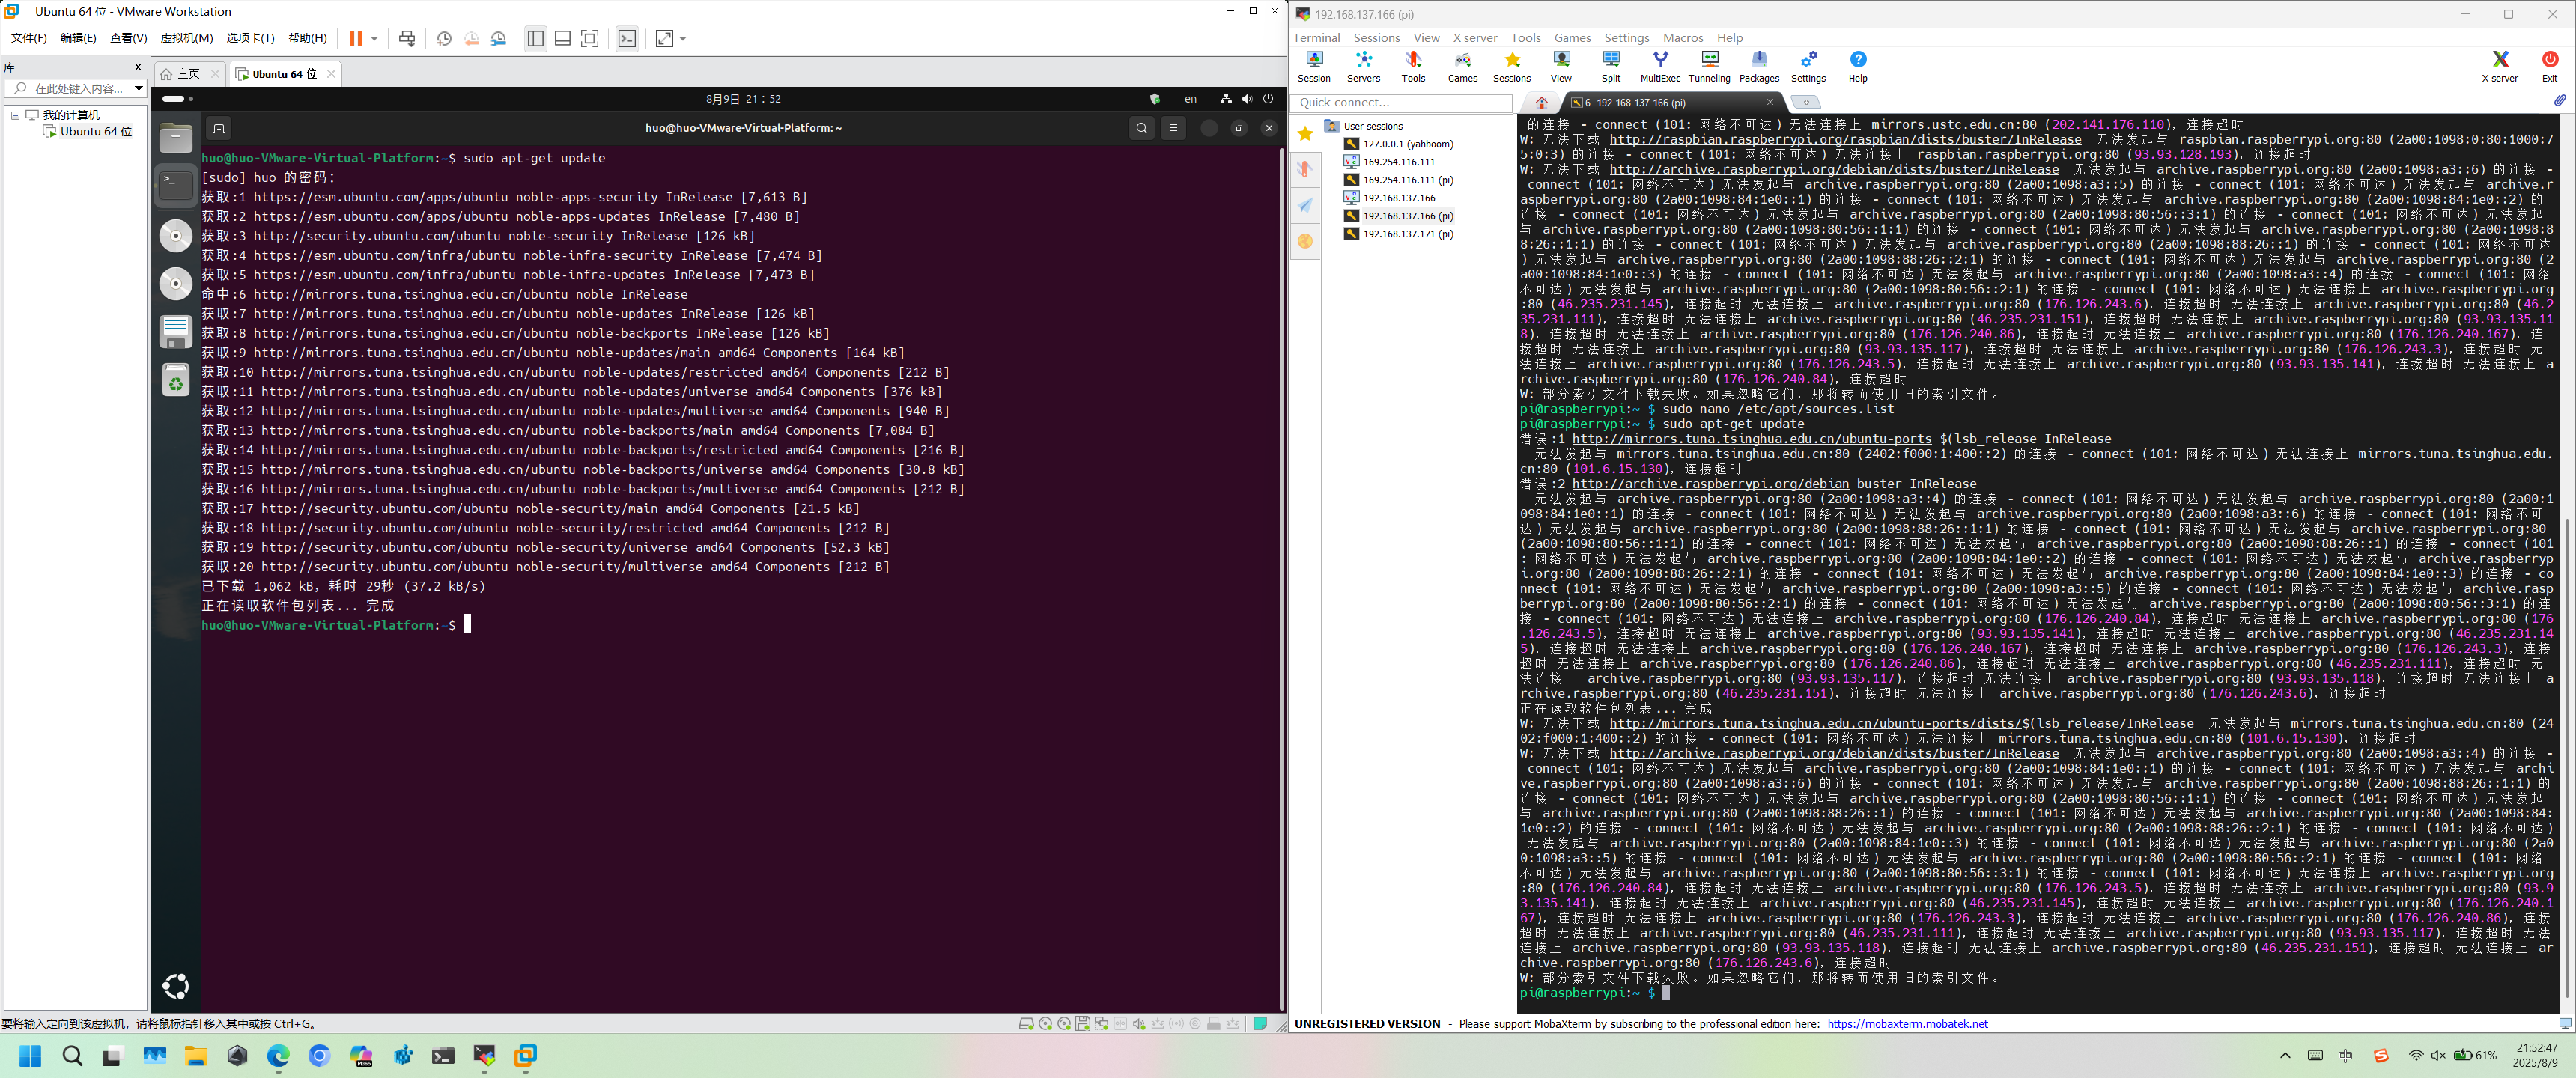This screenshot has height=1078, width=2576.
Task: Open the 虚拟机(M) menu in VMware
Action: point(187,38)
